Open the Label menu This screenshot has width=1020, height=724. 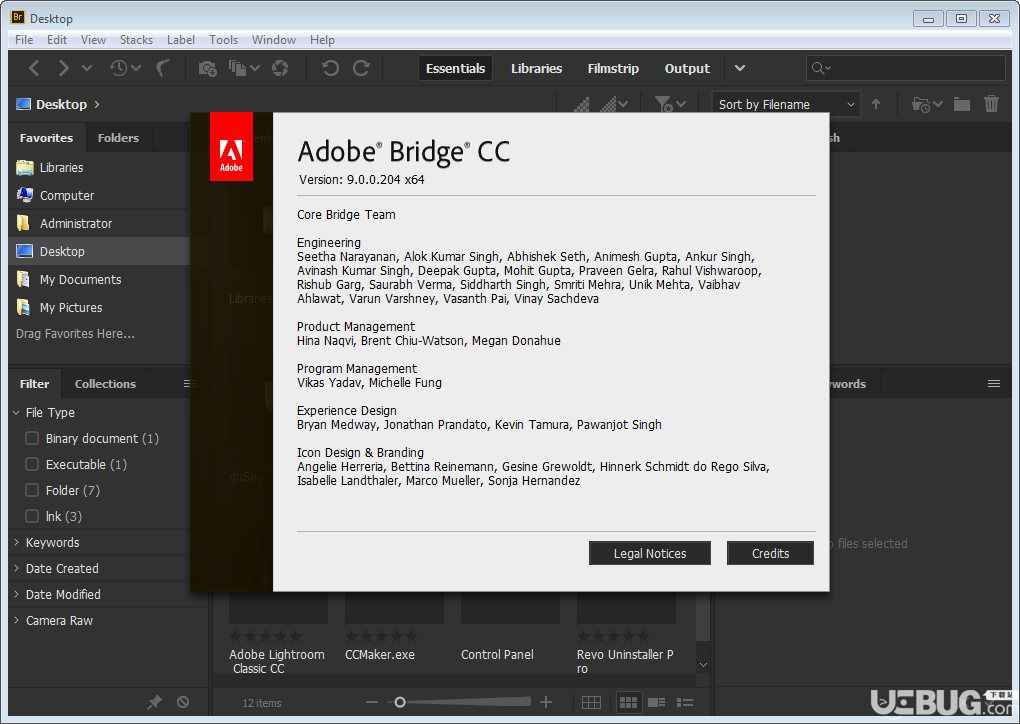(180, 40)
